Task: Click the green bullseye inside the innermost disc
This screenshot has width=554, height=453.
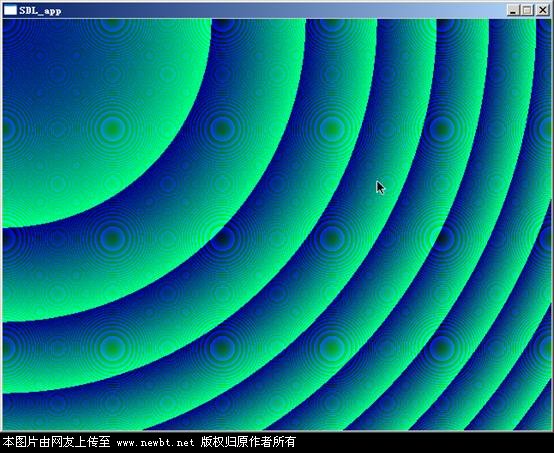Action: point(112,128)
